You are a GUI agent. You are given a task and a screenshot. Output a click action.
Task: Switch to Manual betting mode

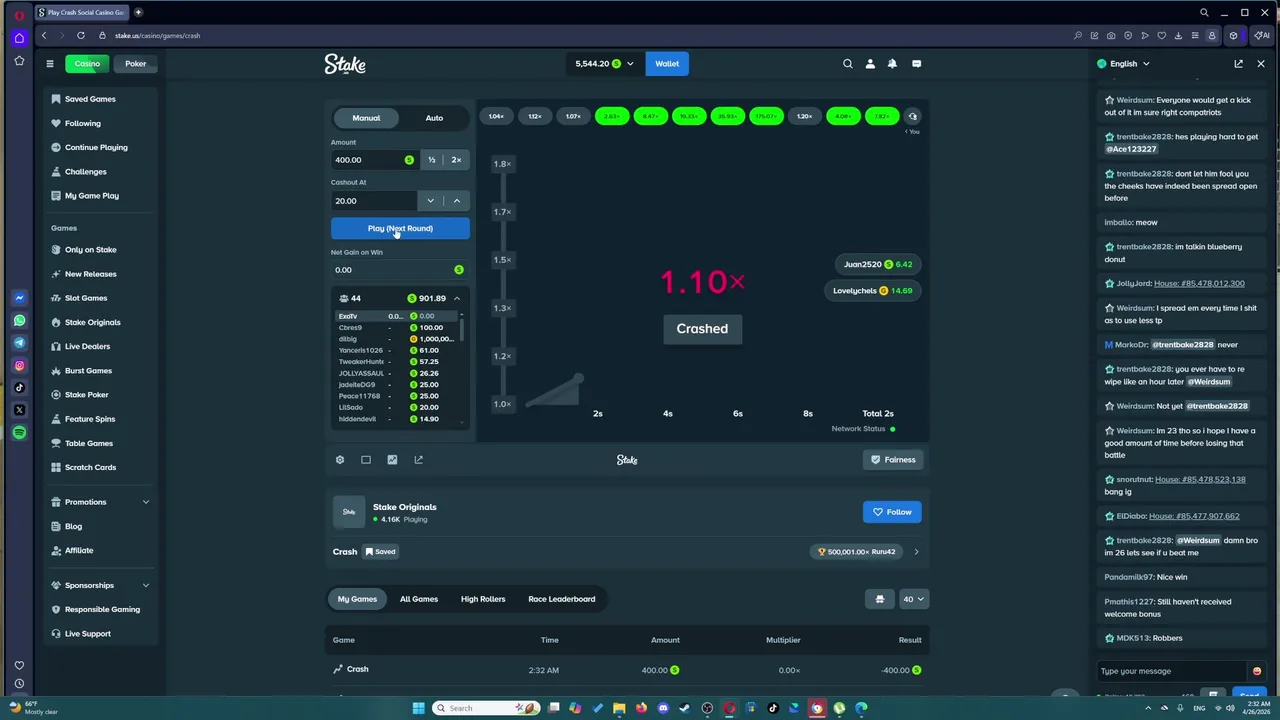[366, 118]
